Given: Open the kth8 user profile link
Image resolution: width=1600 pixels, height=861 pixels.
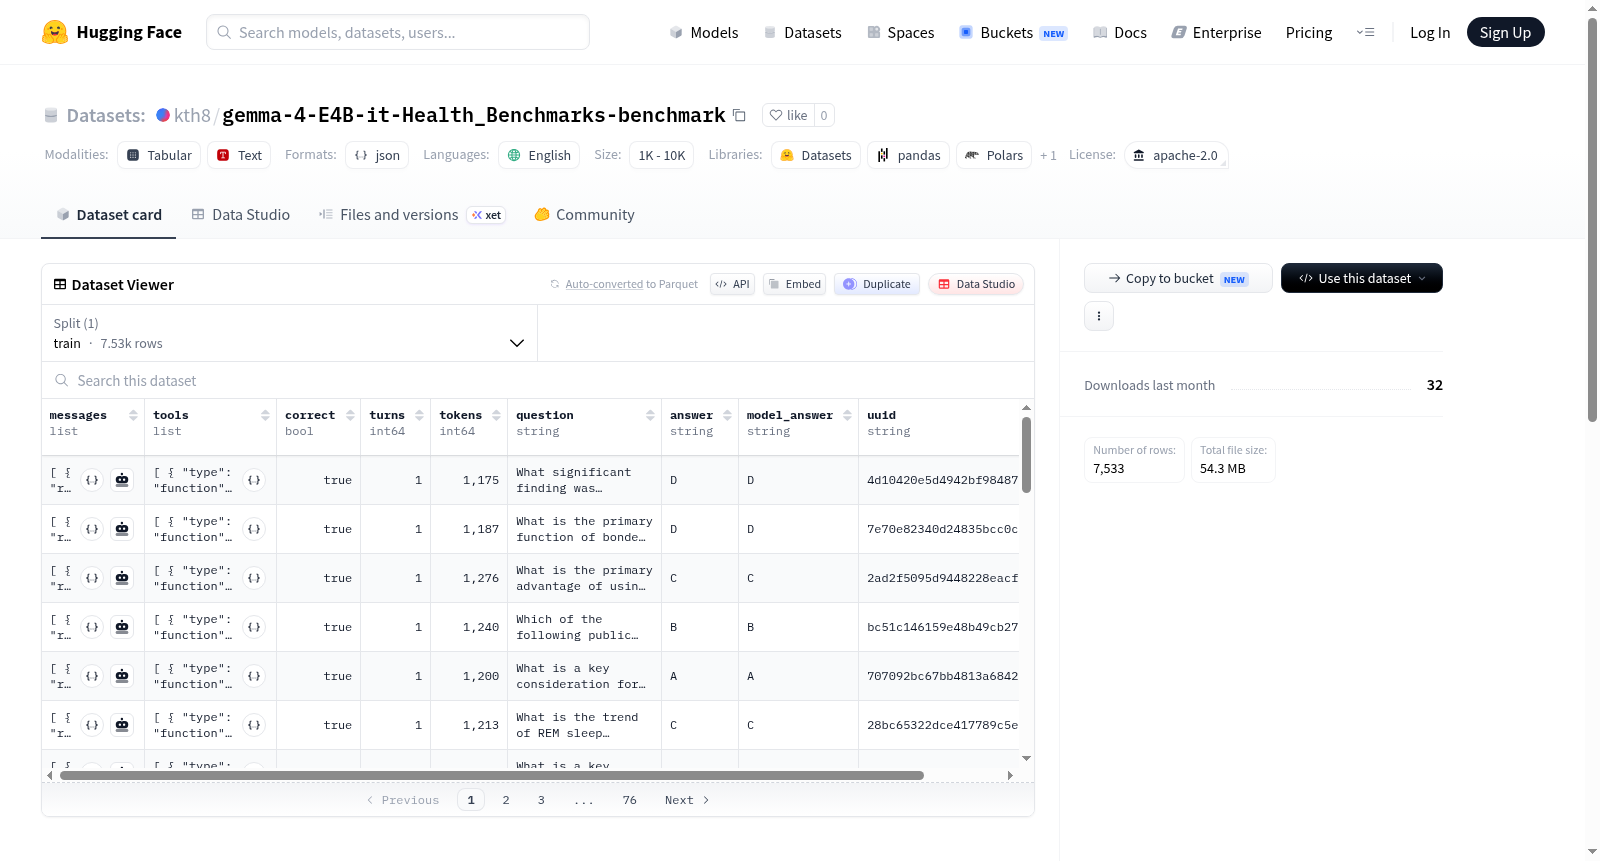Looking at the screenshot, I should (x=192, y=115).
